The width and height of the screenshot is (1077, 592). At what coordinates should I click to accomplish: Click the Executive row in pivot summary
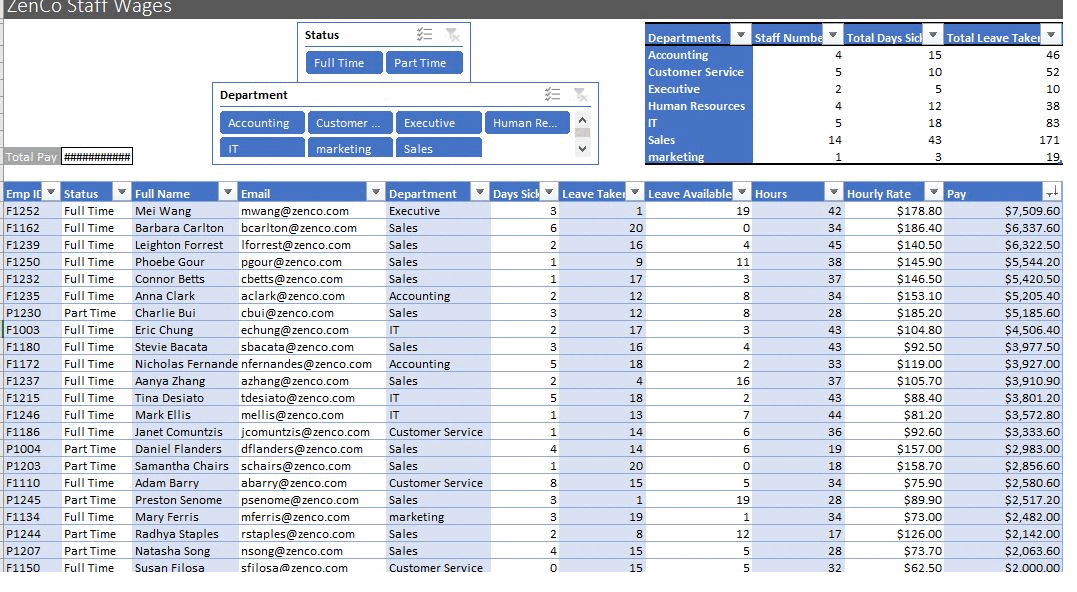(854, 89)
